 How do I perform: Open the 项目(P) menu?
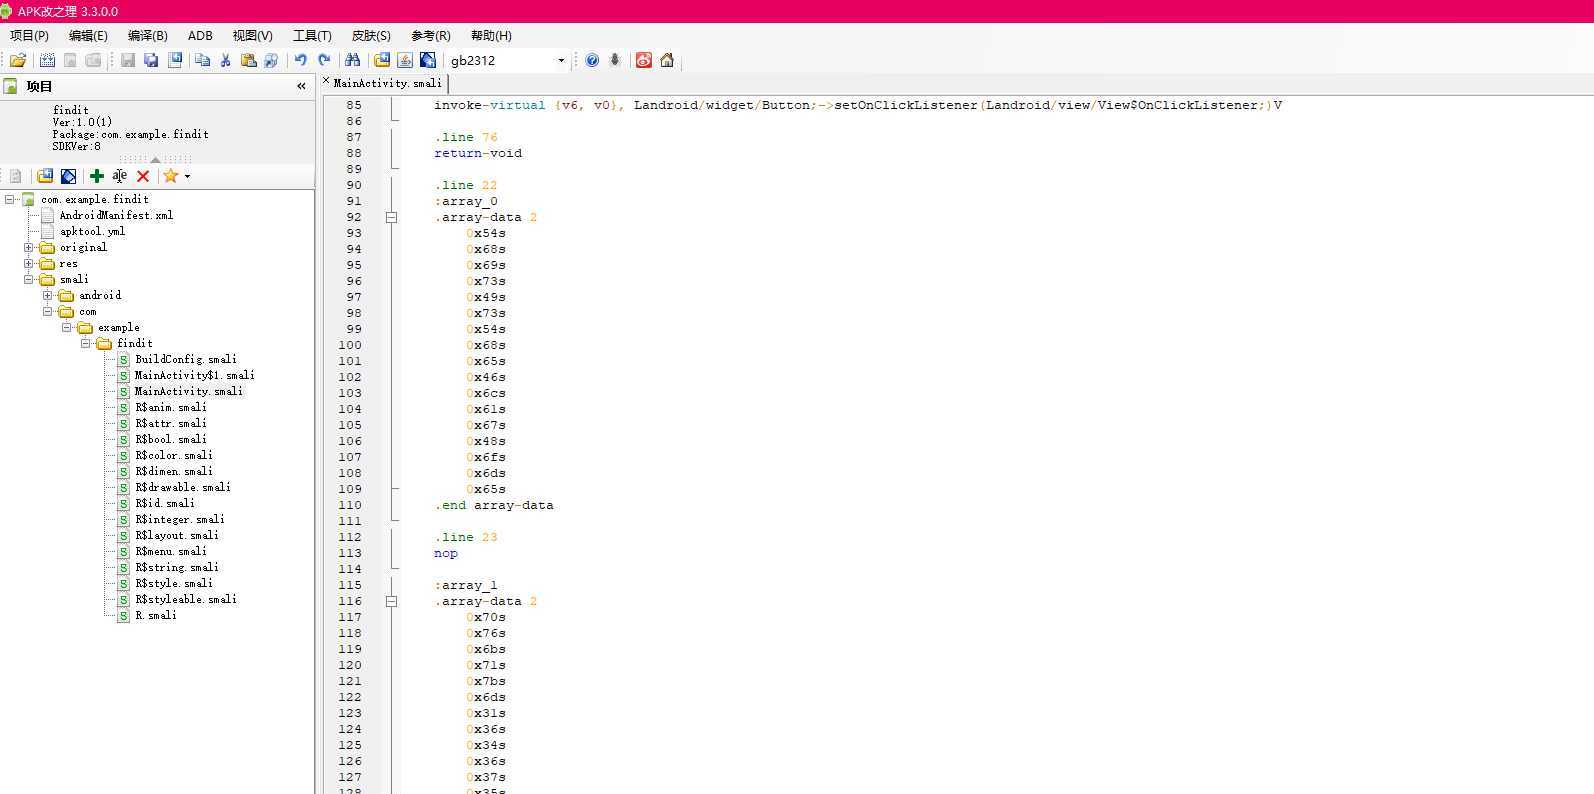(29, 35)
